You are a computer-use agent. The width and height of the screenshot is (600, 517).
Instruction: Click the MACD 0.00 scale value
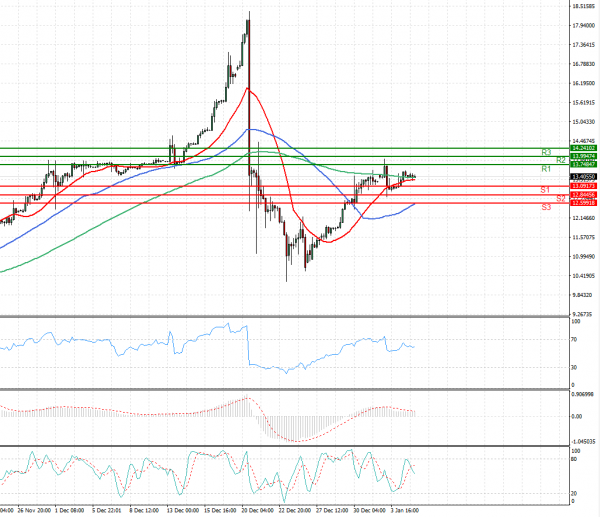point(577,416)
